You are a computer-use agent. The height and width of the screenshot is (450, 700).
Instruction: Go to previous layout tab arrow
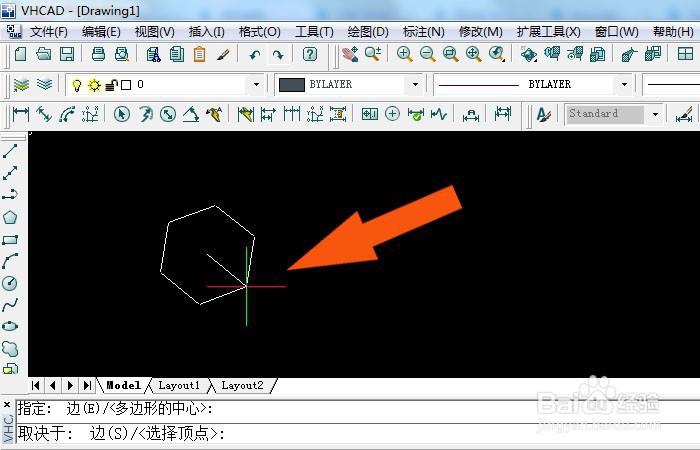[53, 385]
